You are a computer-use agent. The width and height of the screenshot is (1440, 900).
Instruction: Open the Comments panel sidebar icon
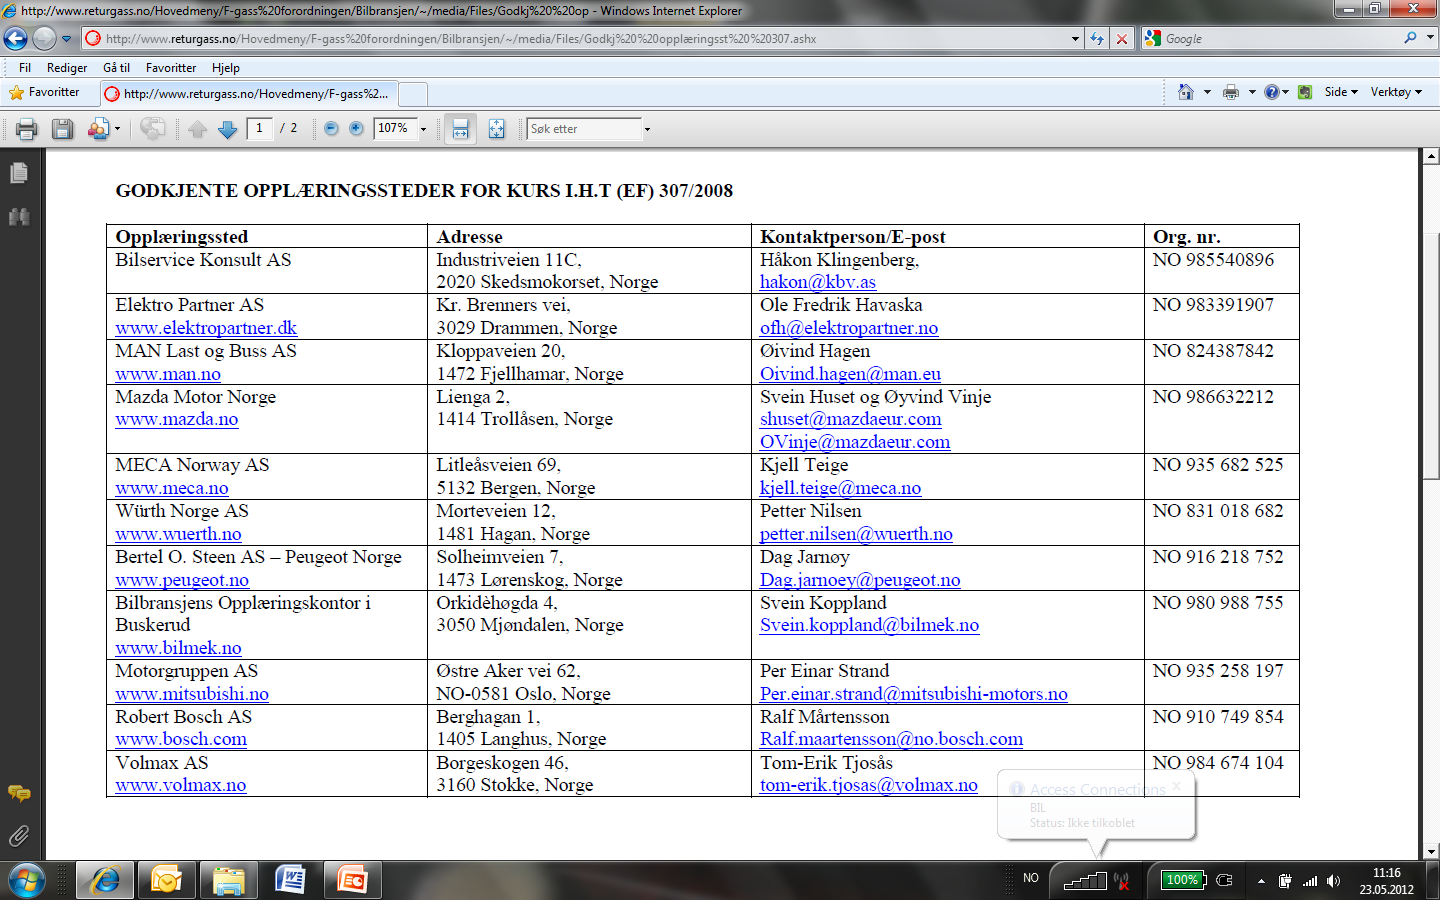tap(18, 794)
